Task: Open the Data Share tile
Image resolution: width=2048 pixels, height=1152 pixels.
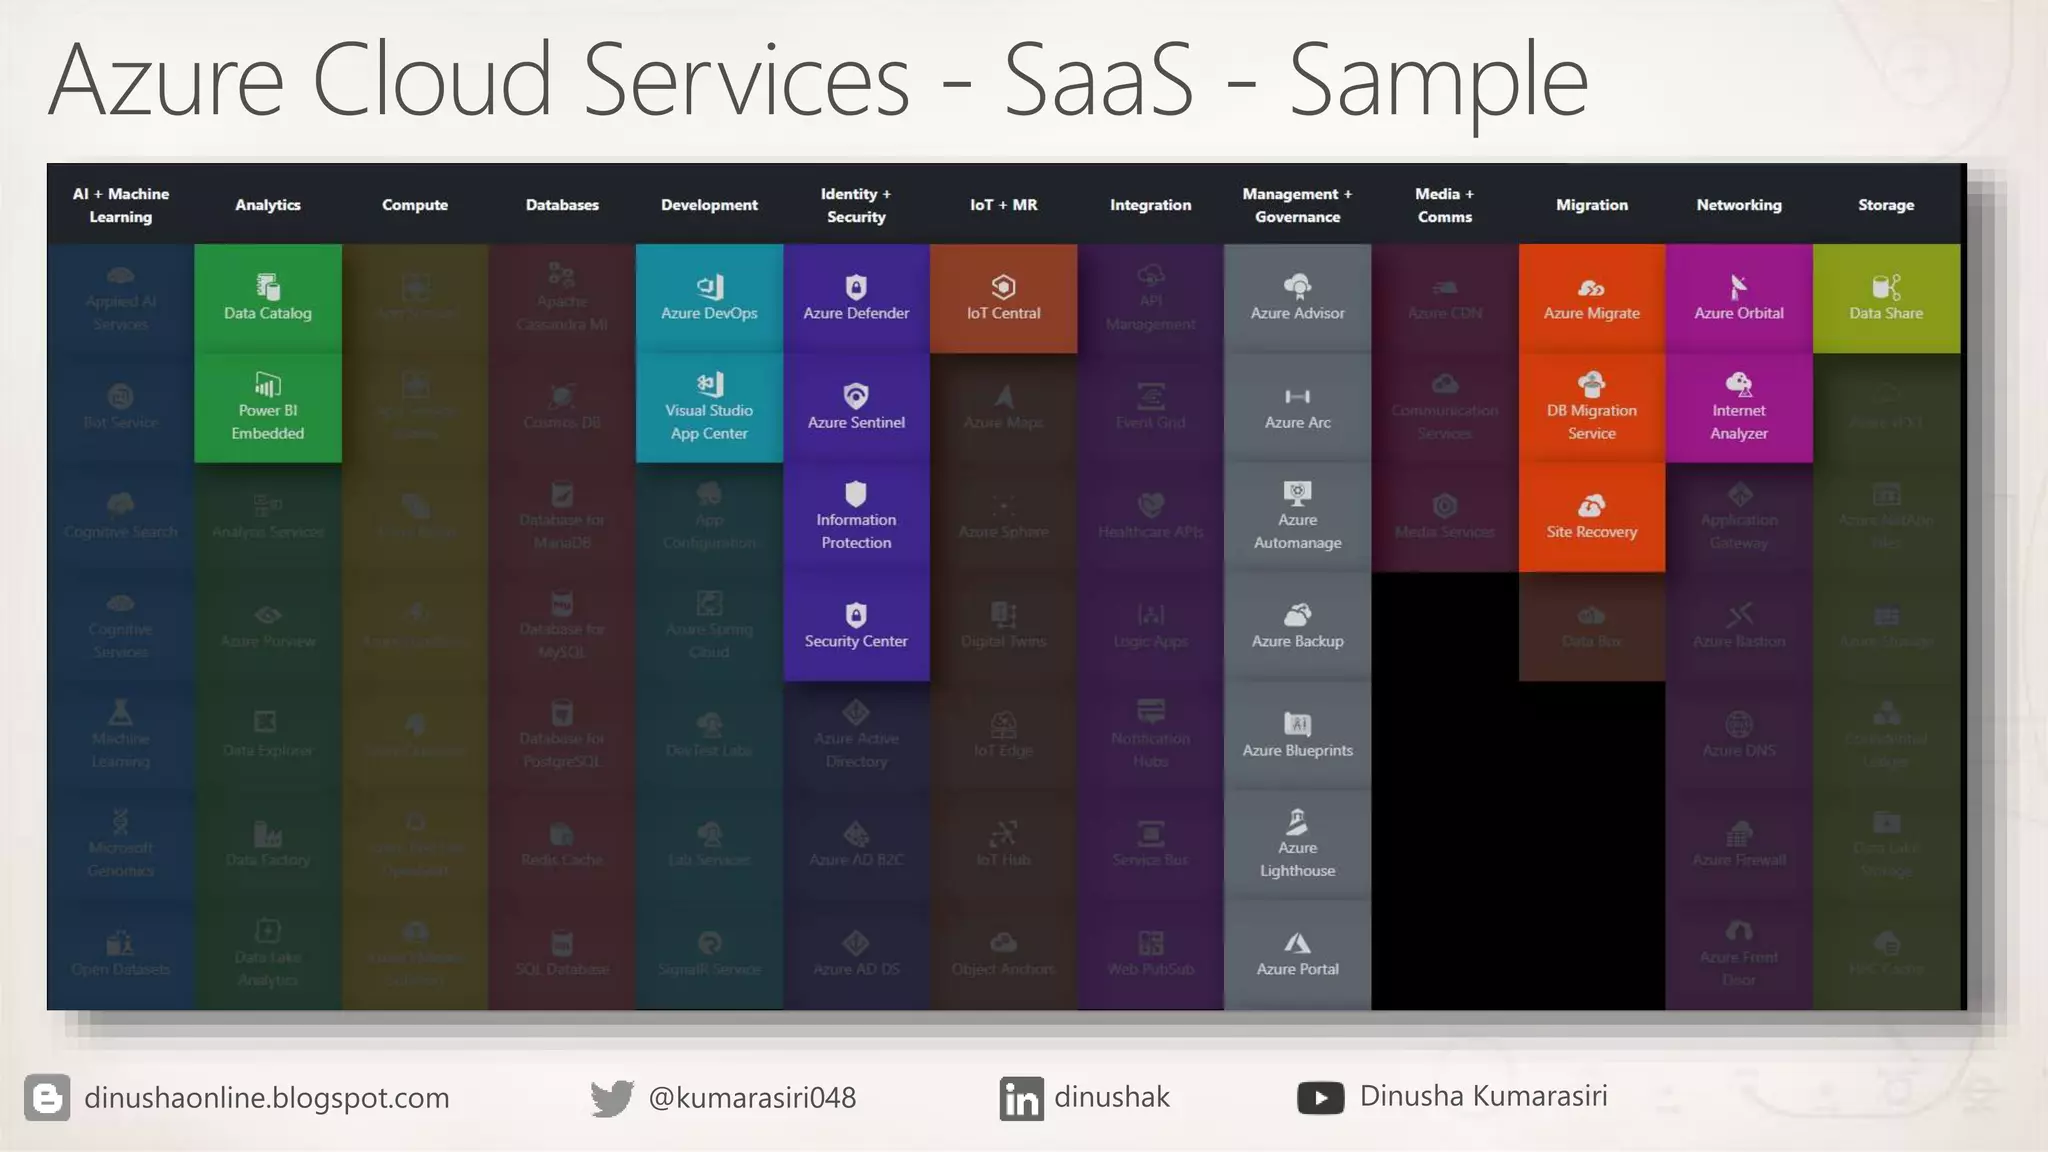Action: (1886, 298)
